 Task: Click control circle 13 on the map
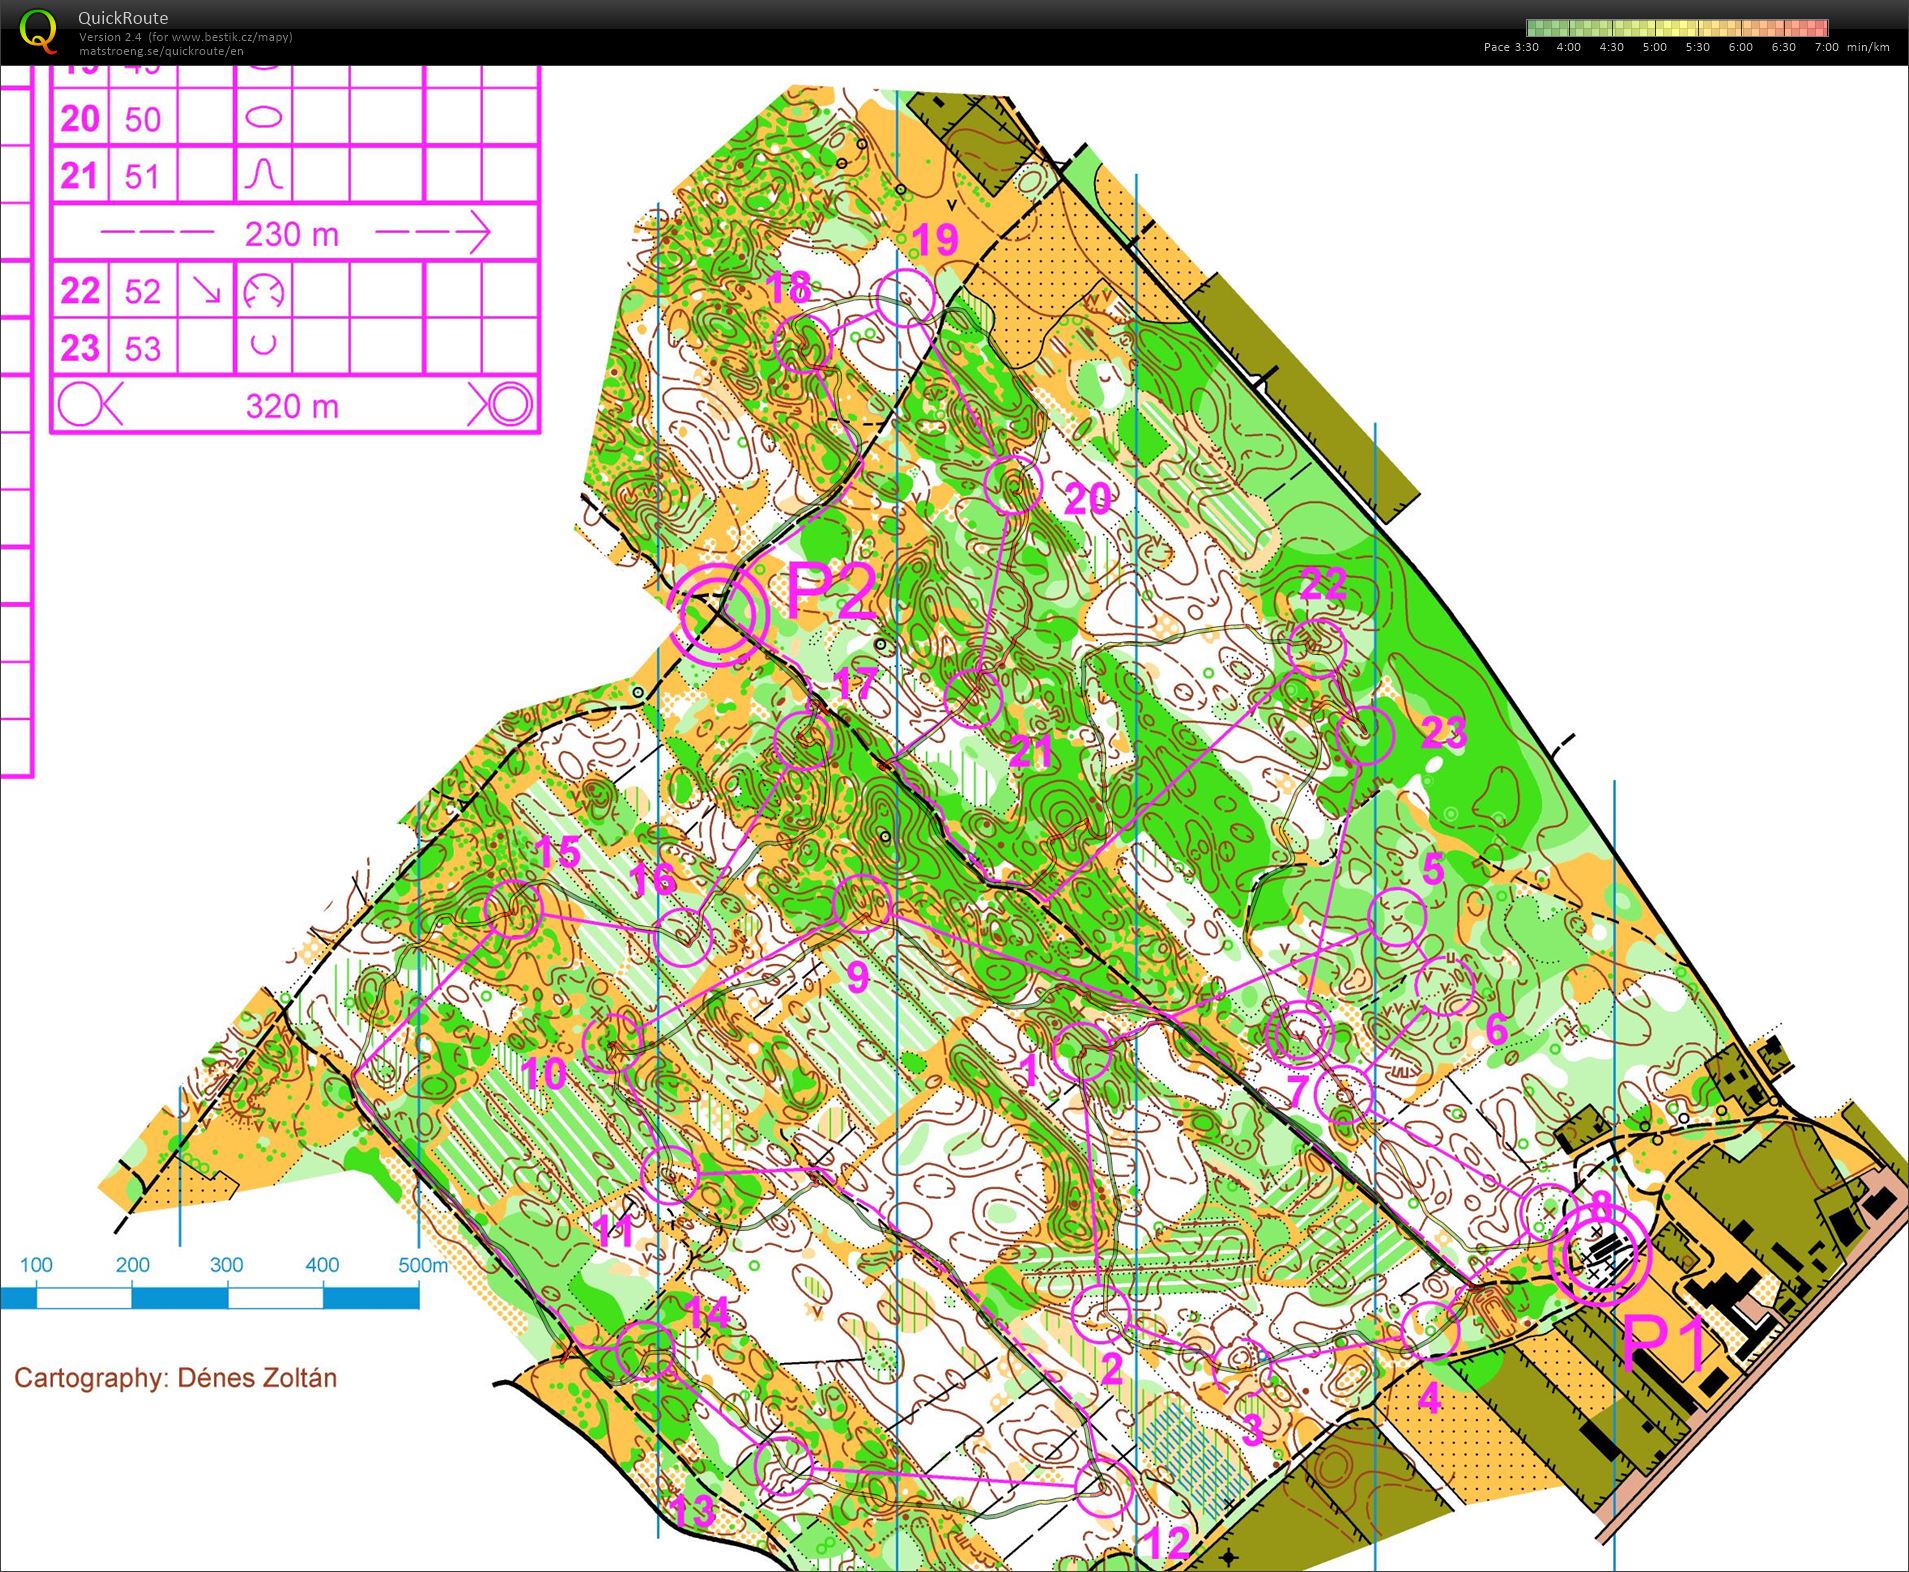[784, 1466]
